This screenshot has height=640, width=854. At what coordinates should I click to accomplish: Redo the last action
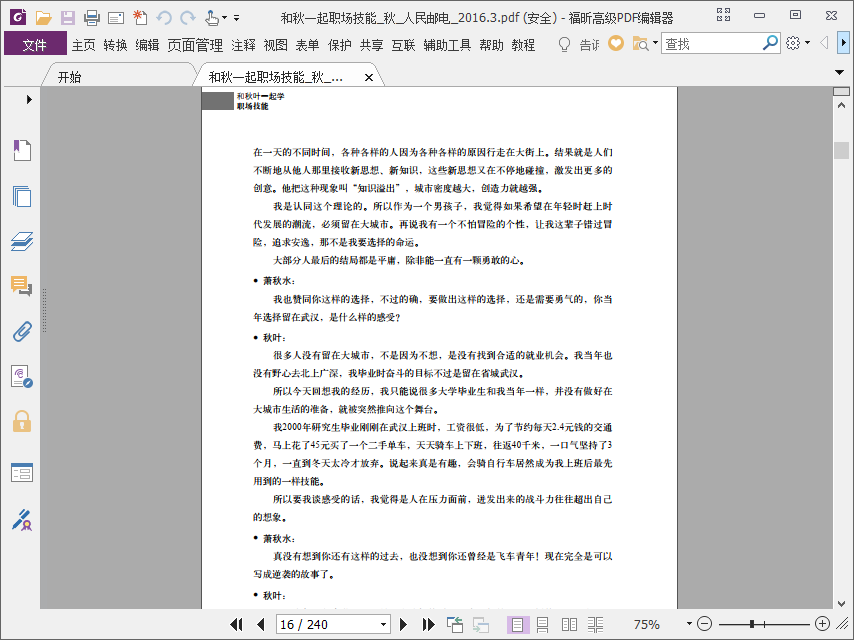coord(187,18)
